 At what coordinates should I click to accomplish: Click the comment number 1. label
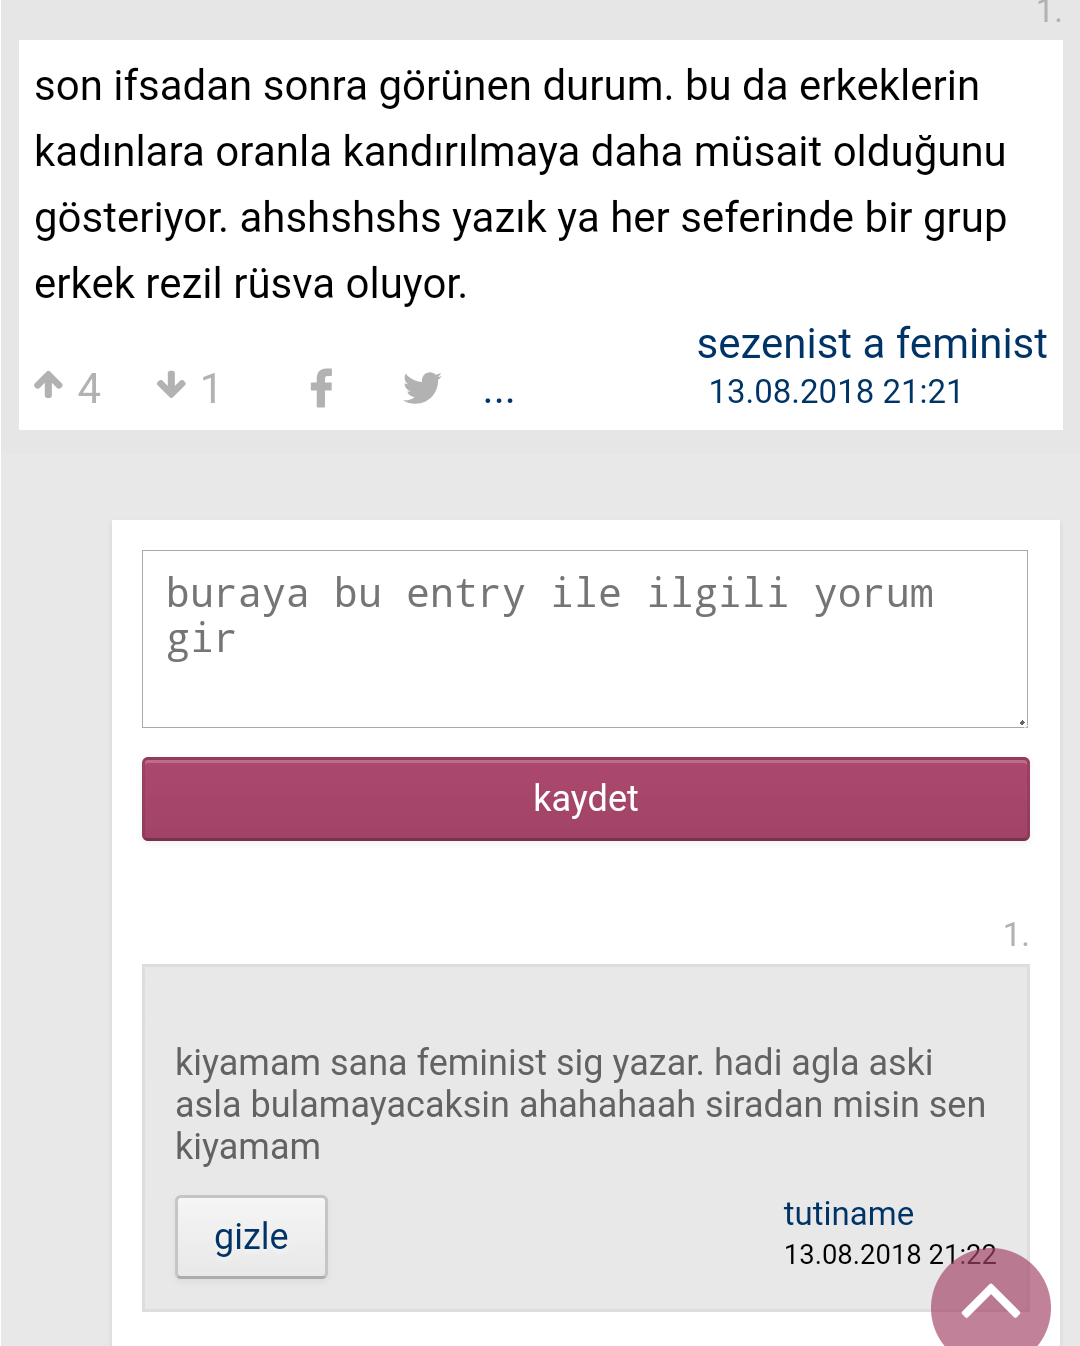point(1016,934)
